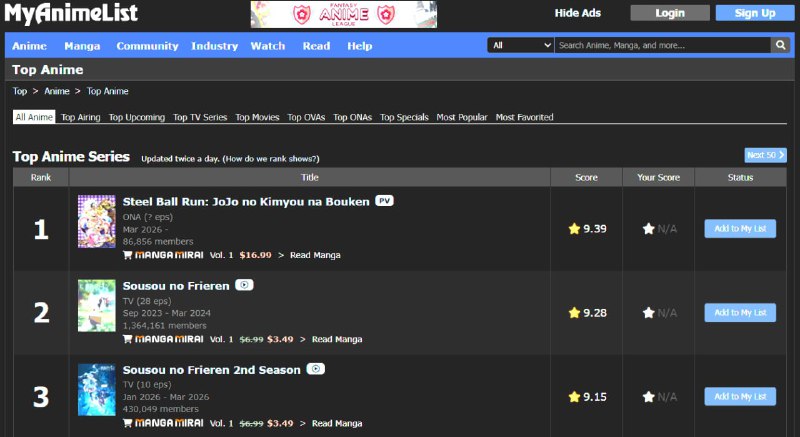The height and width of the screenshot is (437, 800).
Task: Click the PV badge next to Steel Ball Run
Action: click(384, 201)
